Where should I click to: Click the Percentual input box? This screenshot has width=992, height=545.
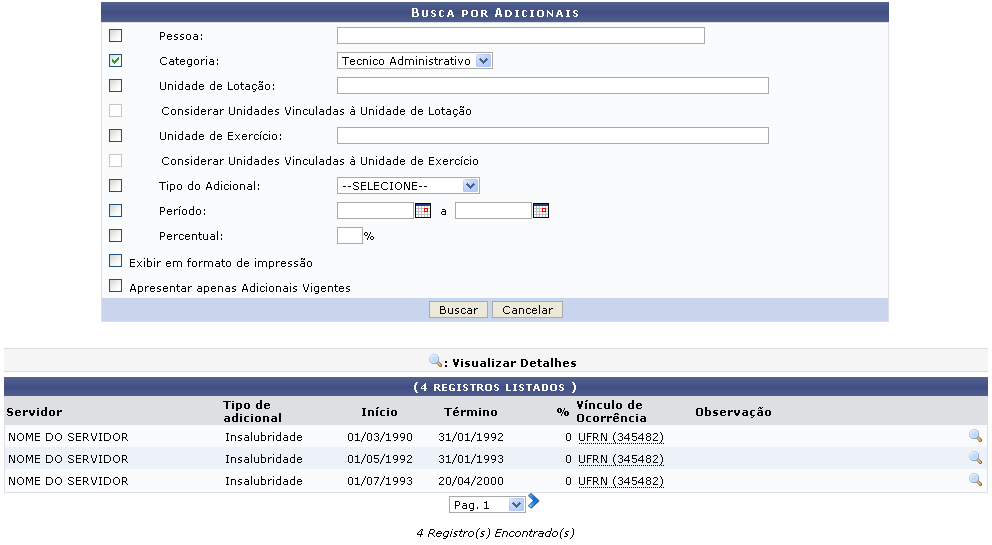349,236
